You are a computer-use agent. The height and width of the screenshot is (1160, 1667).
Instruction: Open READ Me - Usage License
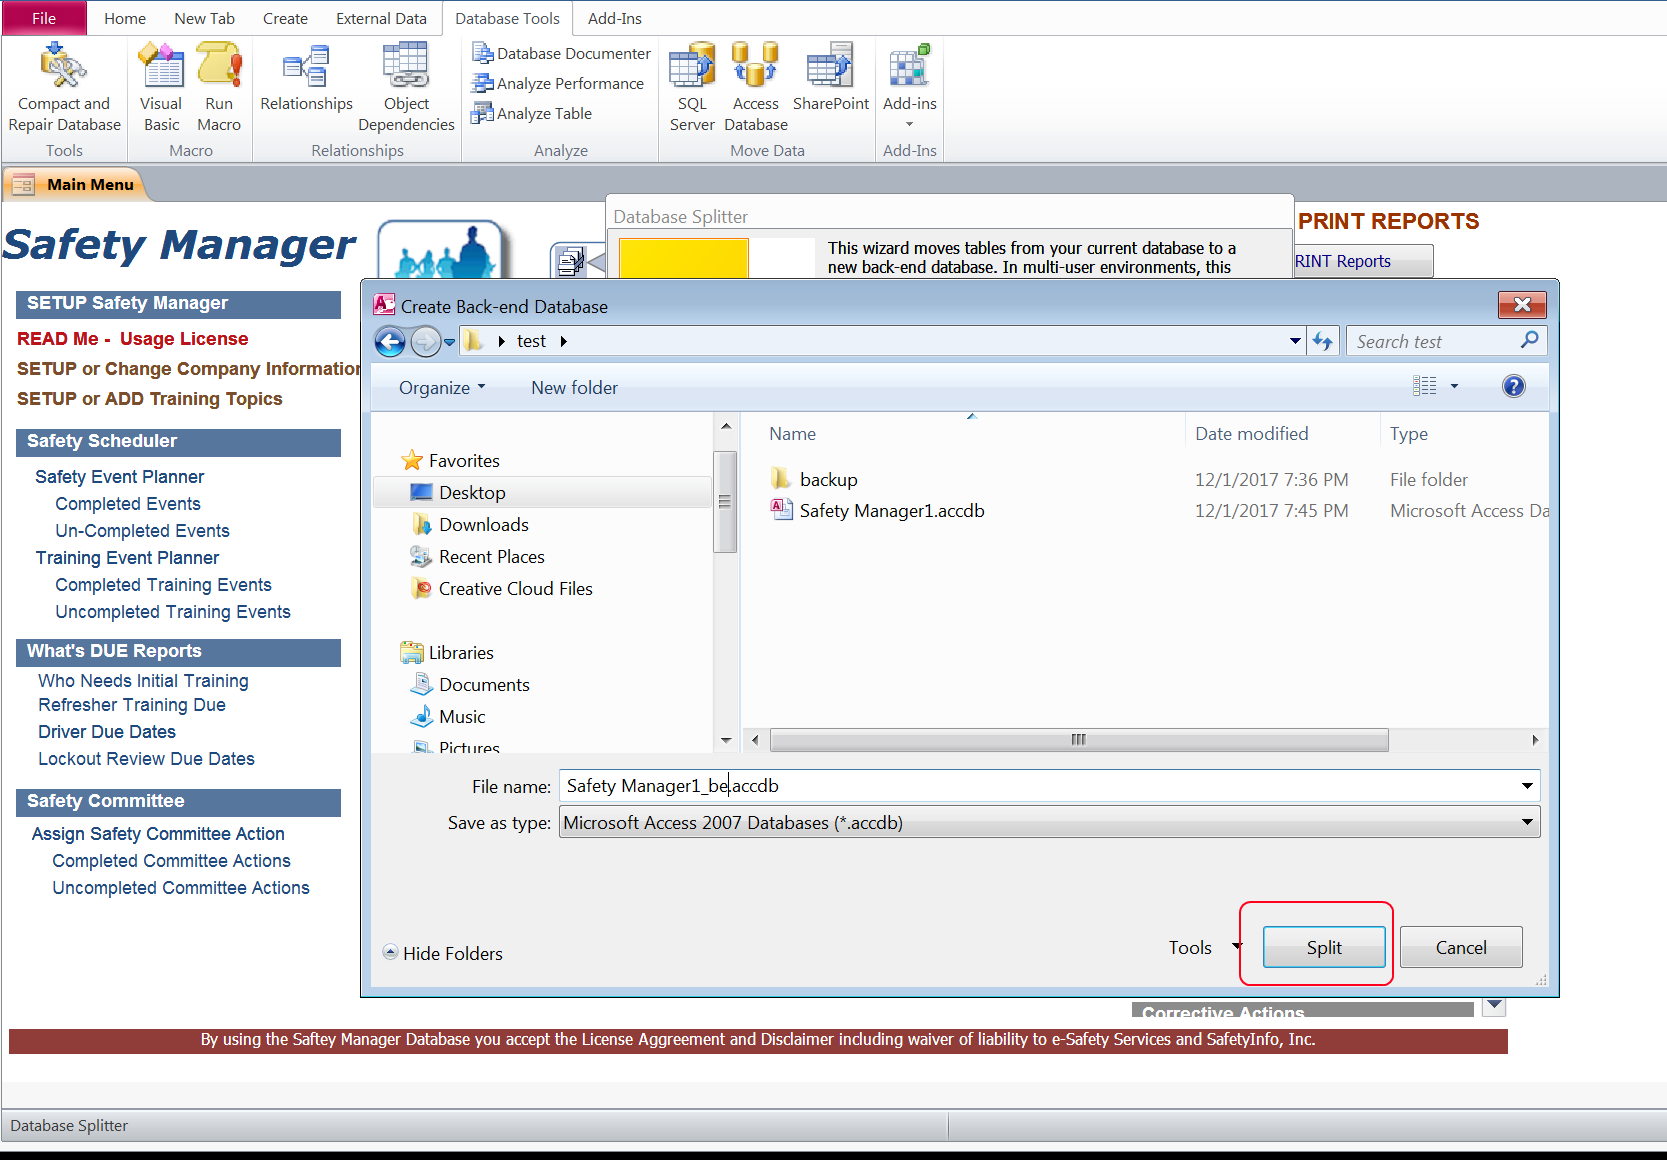[132, 339]
